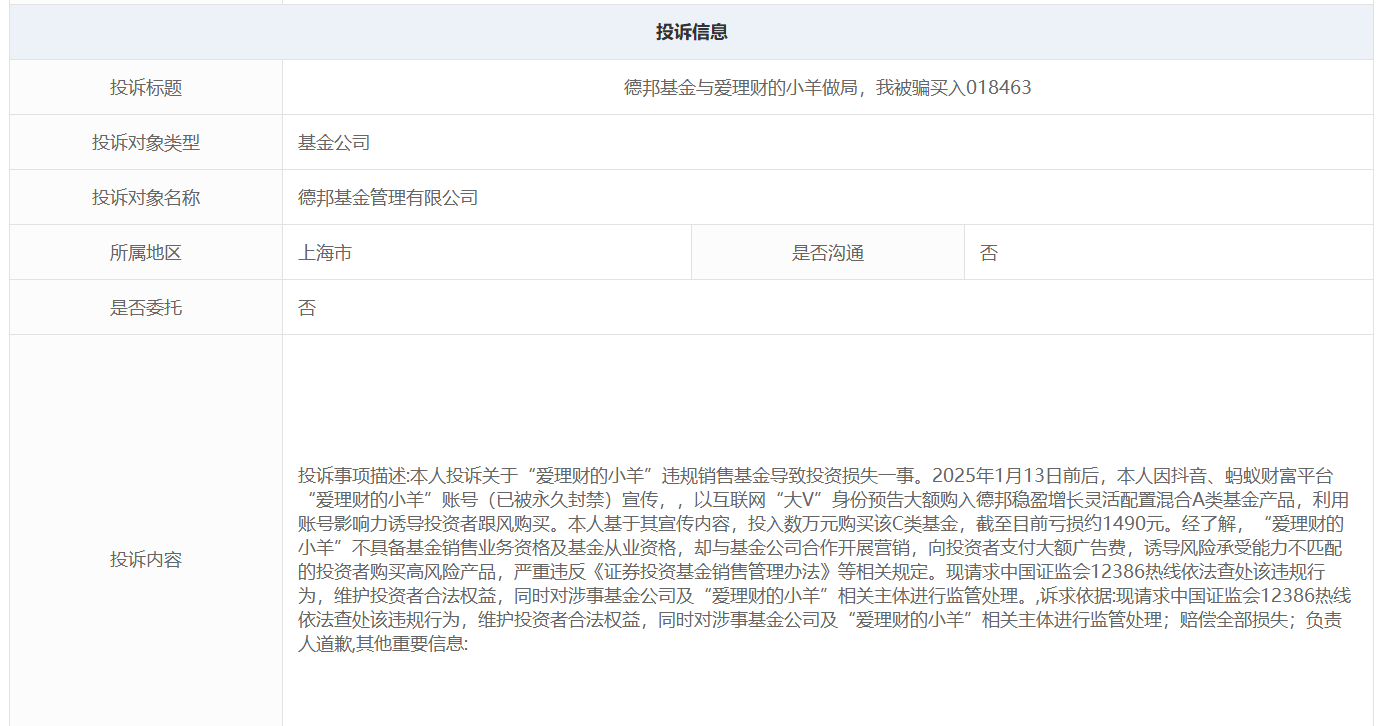Click the 上海市 region value
The height and width of the screenshot is (726, 1391).
[325, 253]
